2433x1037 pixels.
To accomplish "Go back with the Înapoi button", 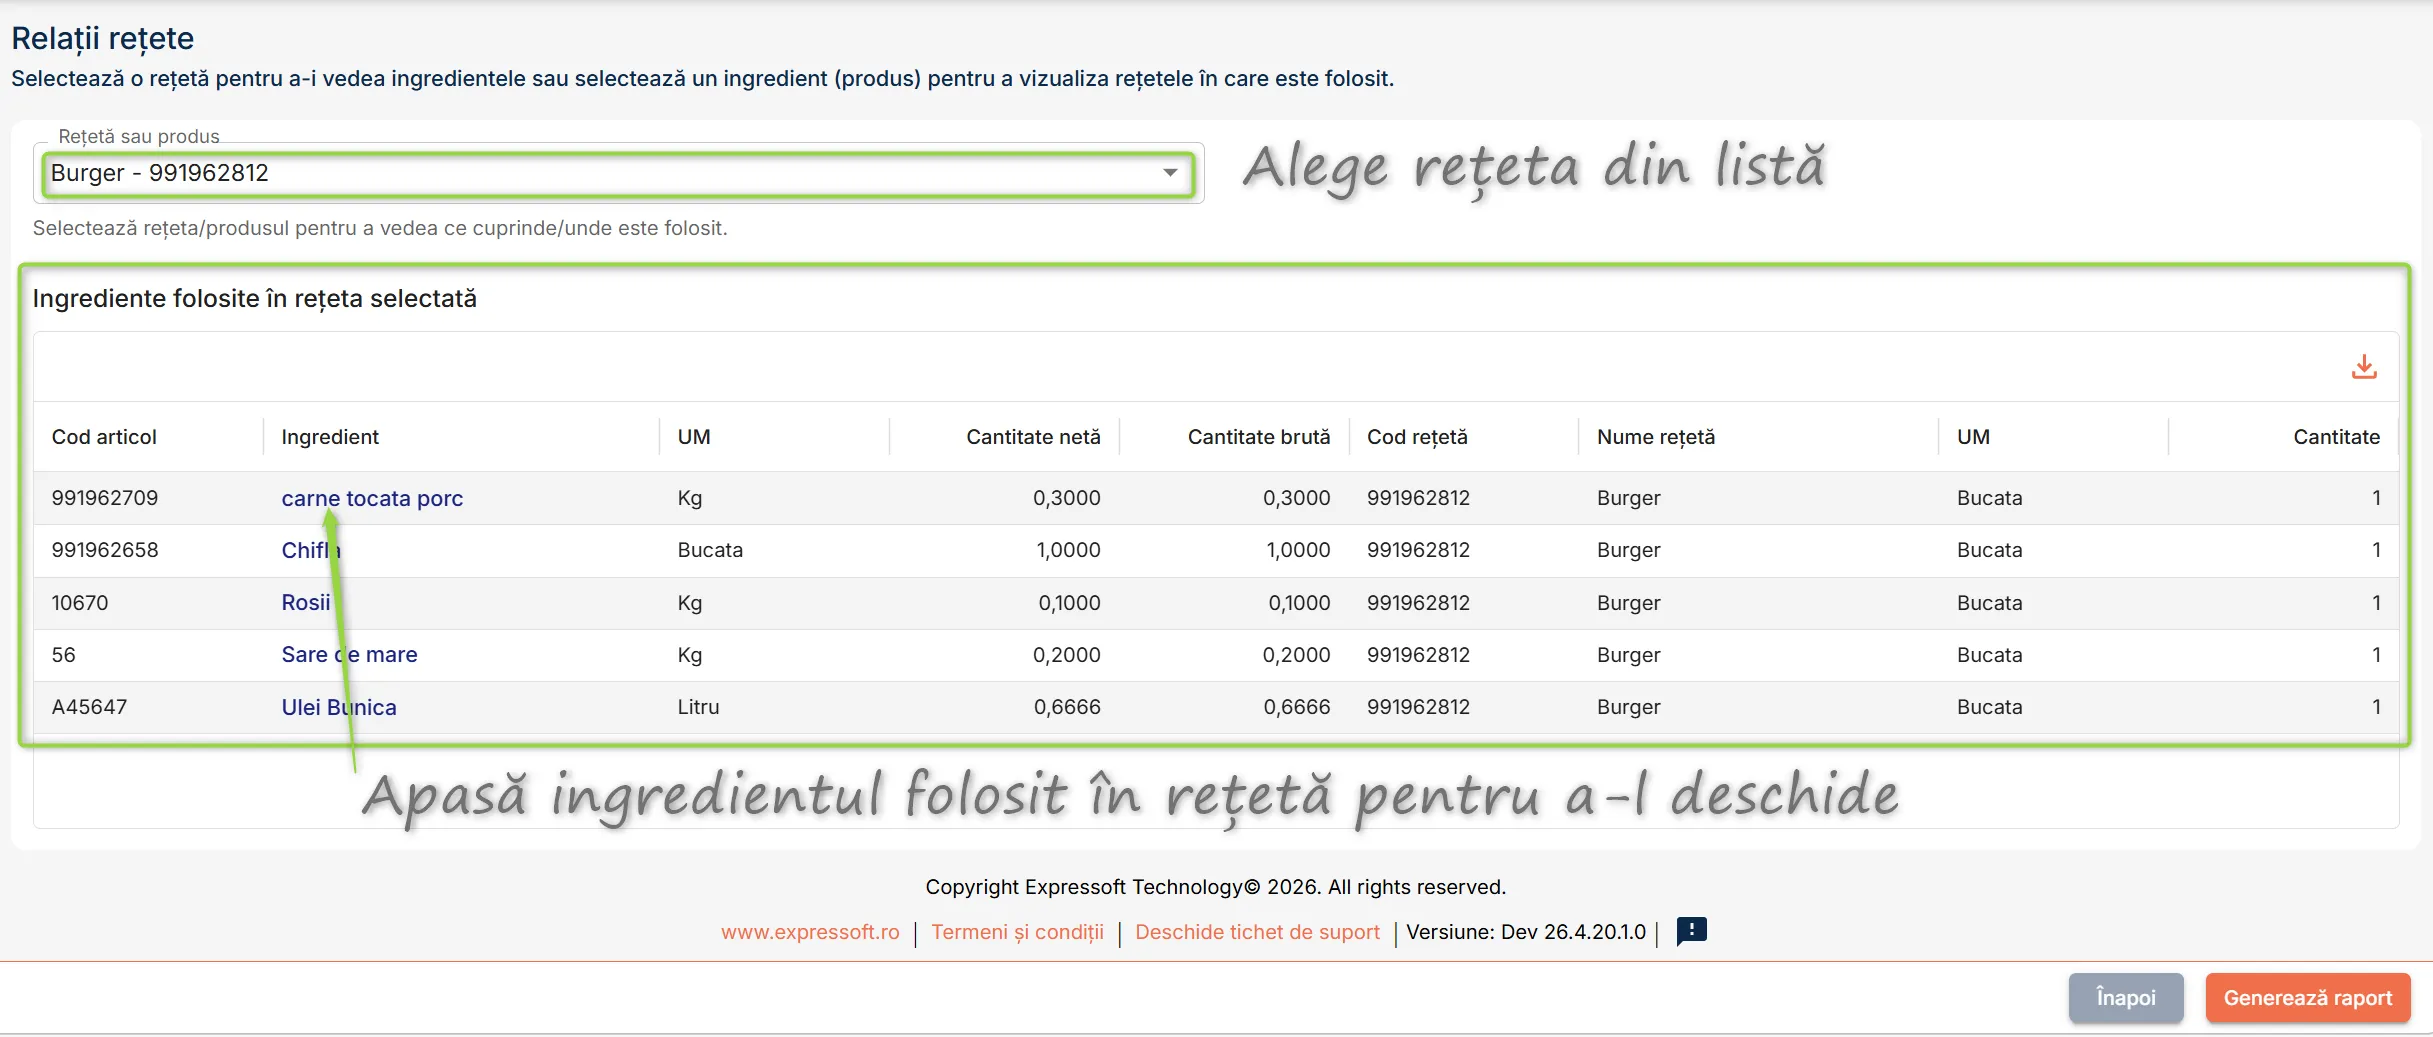I will pos(2126,998).
